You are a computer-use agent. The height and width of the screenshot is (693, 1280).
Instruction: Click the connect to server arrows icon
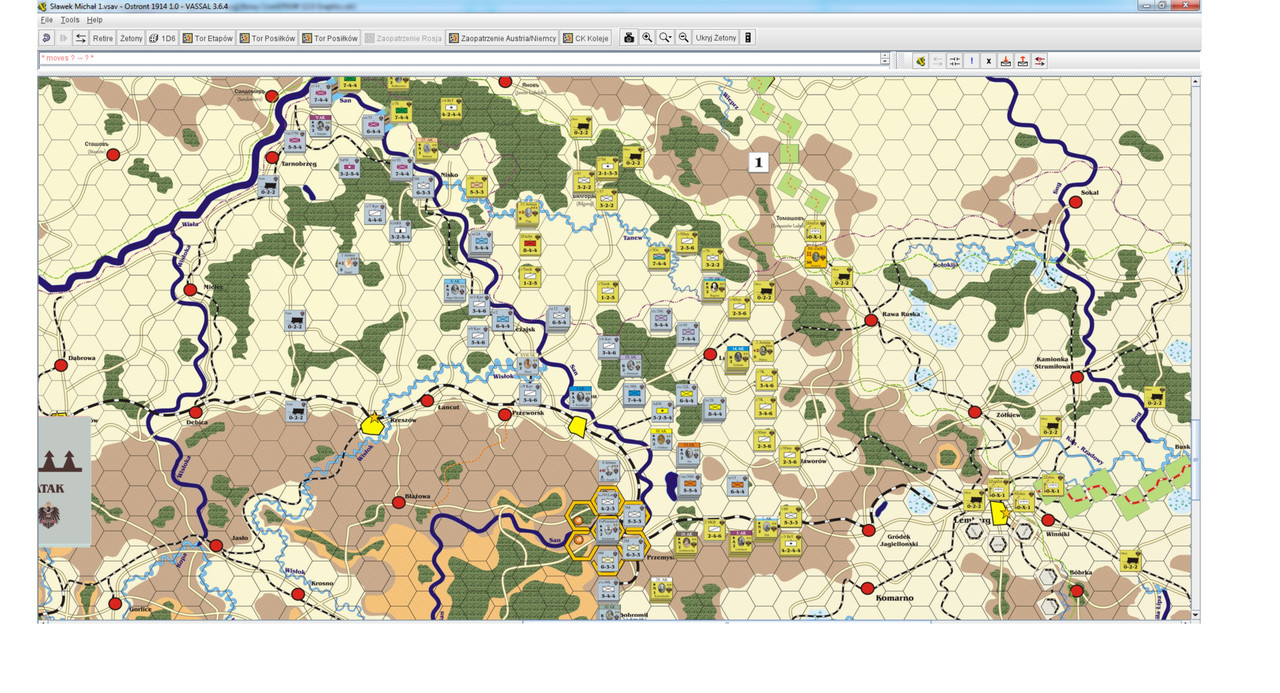point(81,38)
